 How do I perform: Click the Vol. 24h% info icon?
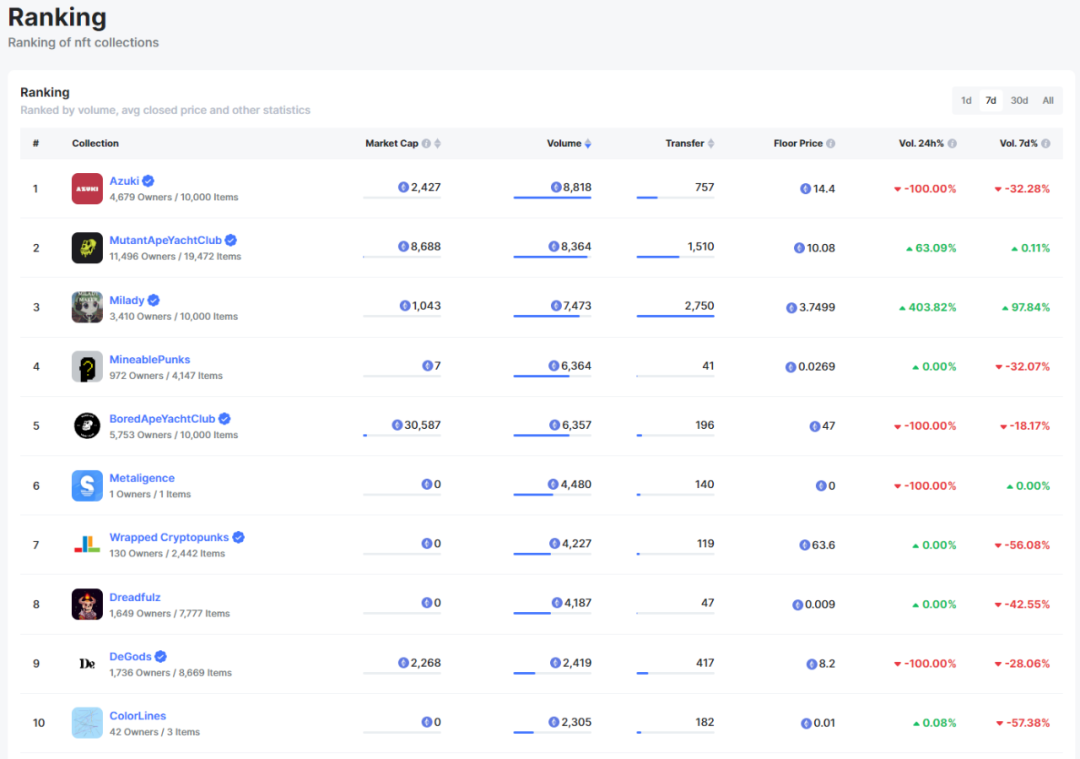[x=952, y=143]
